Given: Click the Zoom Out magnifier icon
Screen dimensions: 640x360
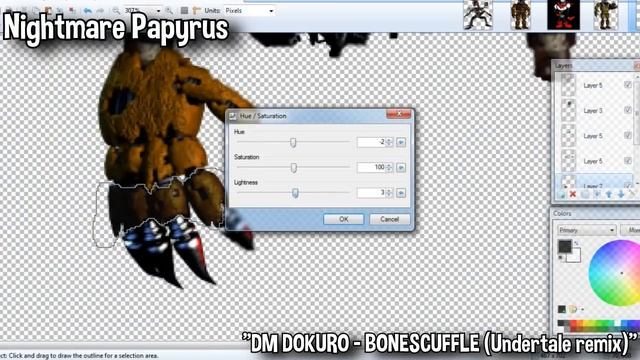Looking at the screenshot, I should [116, 11].
